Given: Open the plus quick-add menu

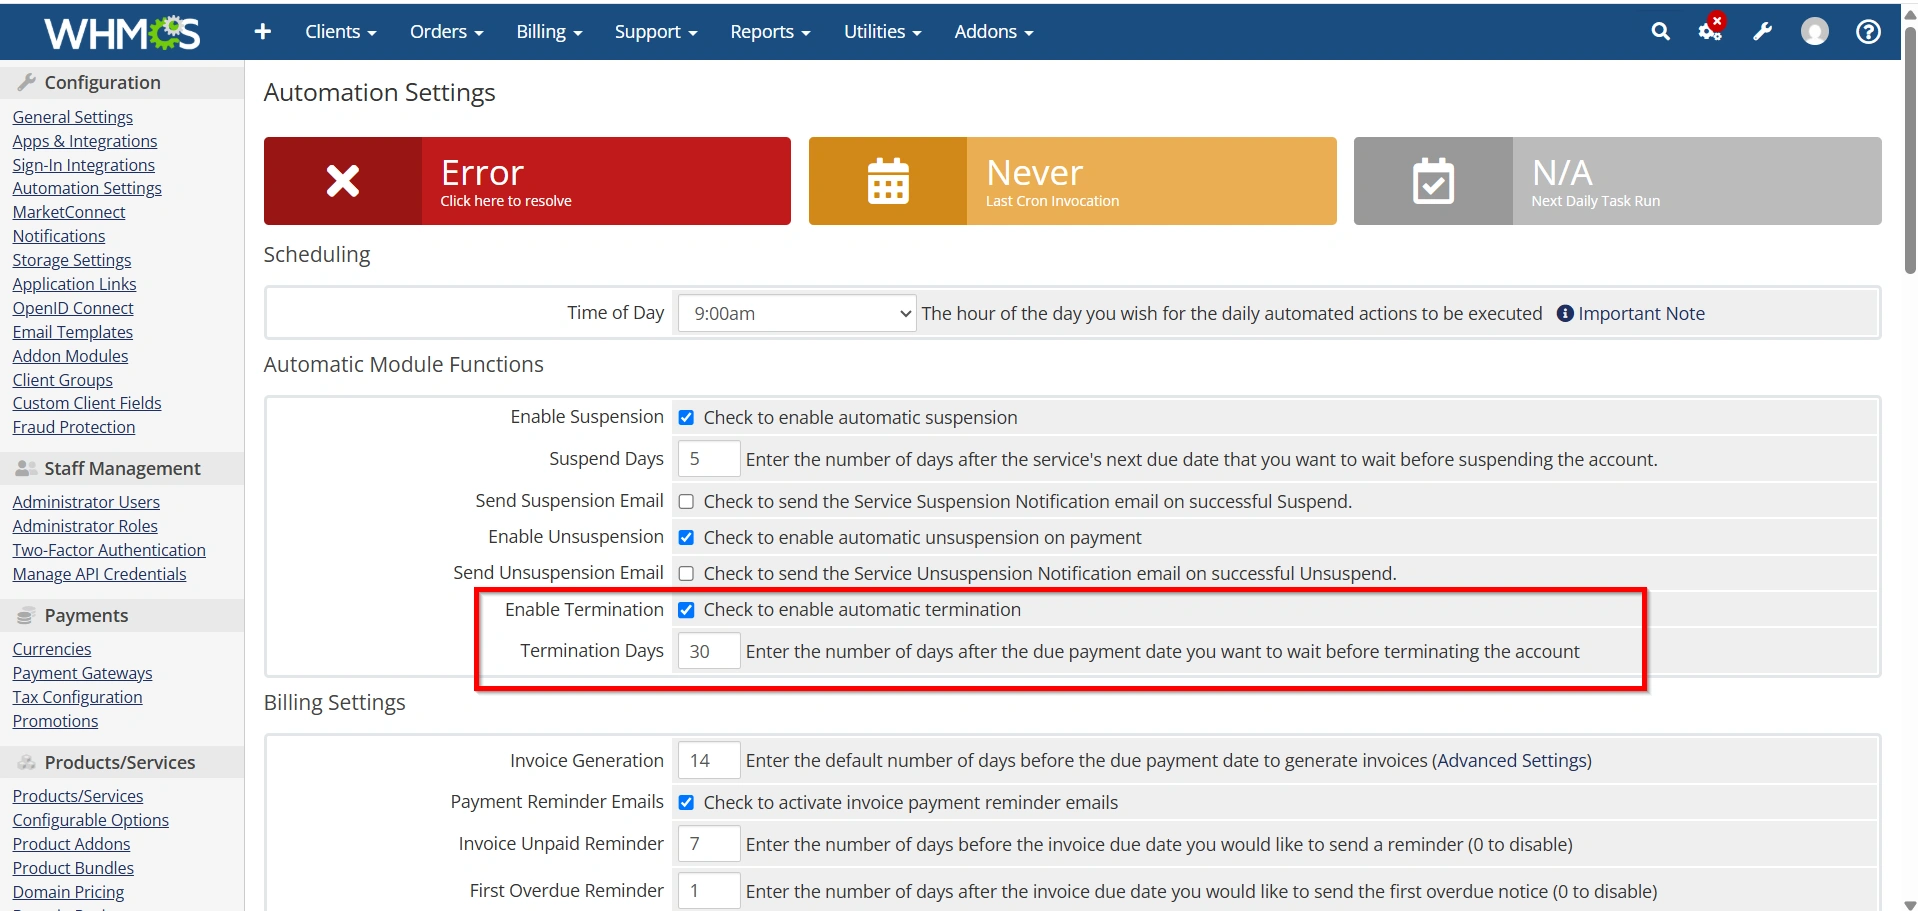Looking at the screenshot, I should (263, 32).
